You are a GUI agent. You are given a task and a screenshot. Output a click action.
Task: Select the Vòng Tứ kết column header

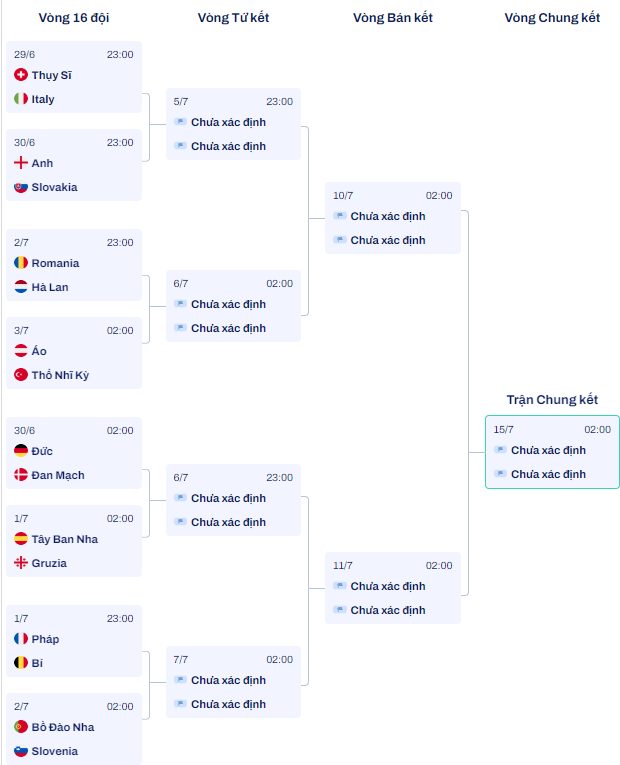233,18
